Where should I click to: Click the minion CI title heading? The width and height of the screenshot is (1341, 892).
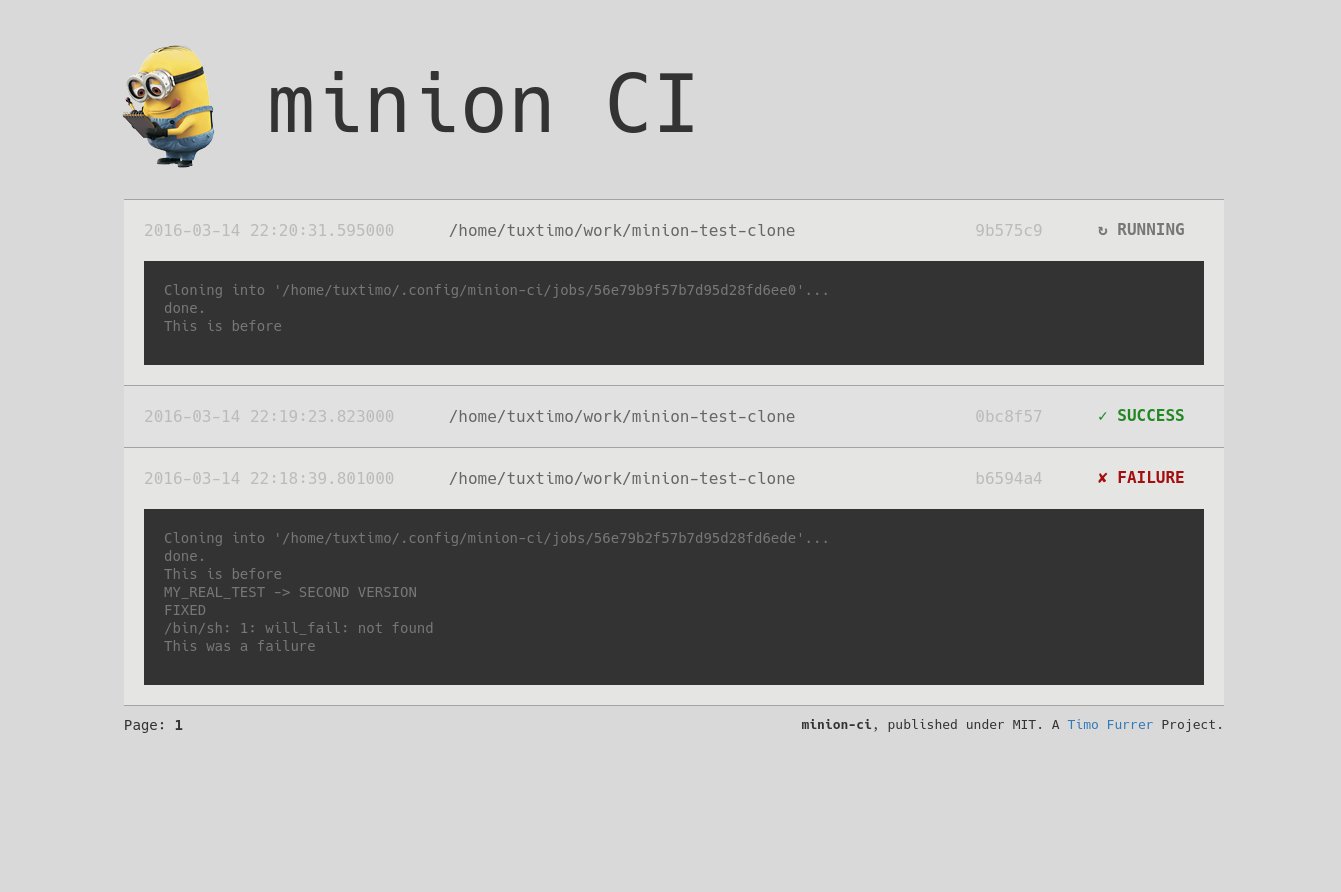(x=482, y=104)
